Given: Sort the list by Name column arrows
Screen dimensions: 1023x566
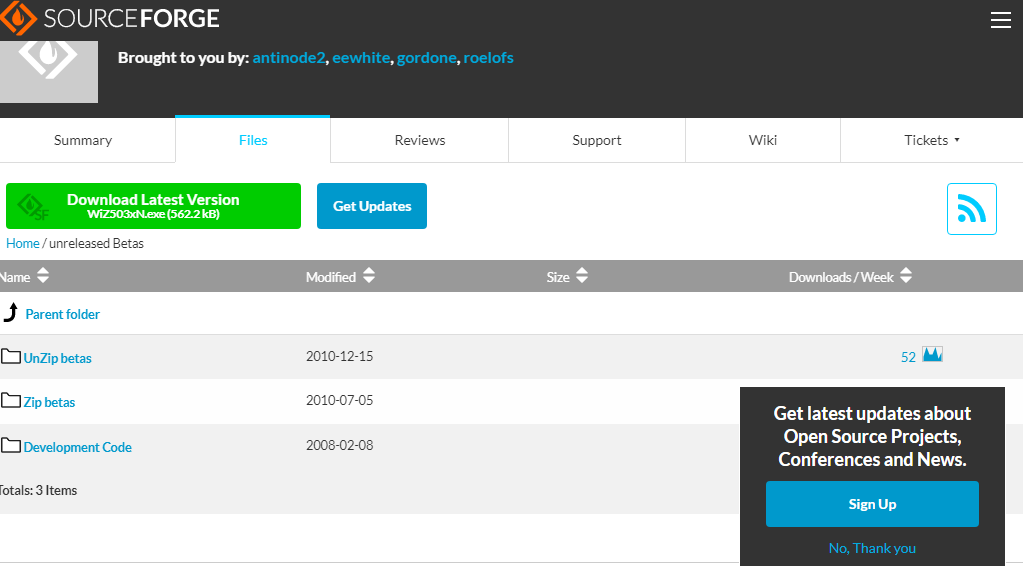Looking at the screenshot, I should point(43,276).
